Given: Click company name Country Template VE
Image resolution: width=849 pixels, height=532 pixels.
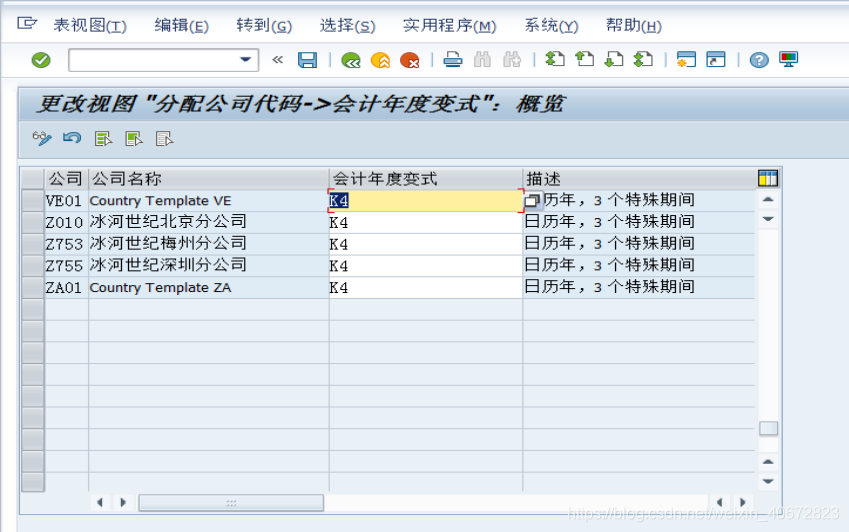Looking at the screenshot, I should (x=160, y=201).
